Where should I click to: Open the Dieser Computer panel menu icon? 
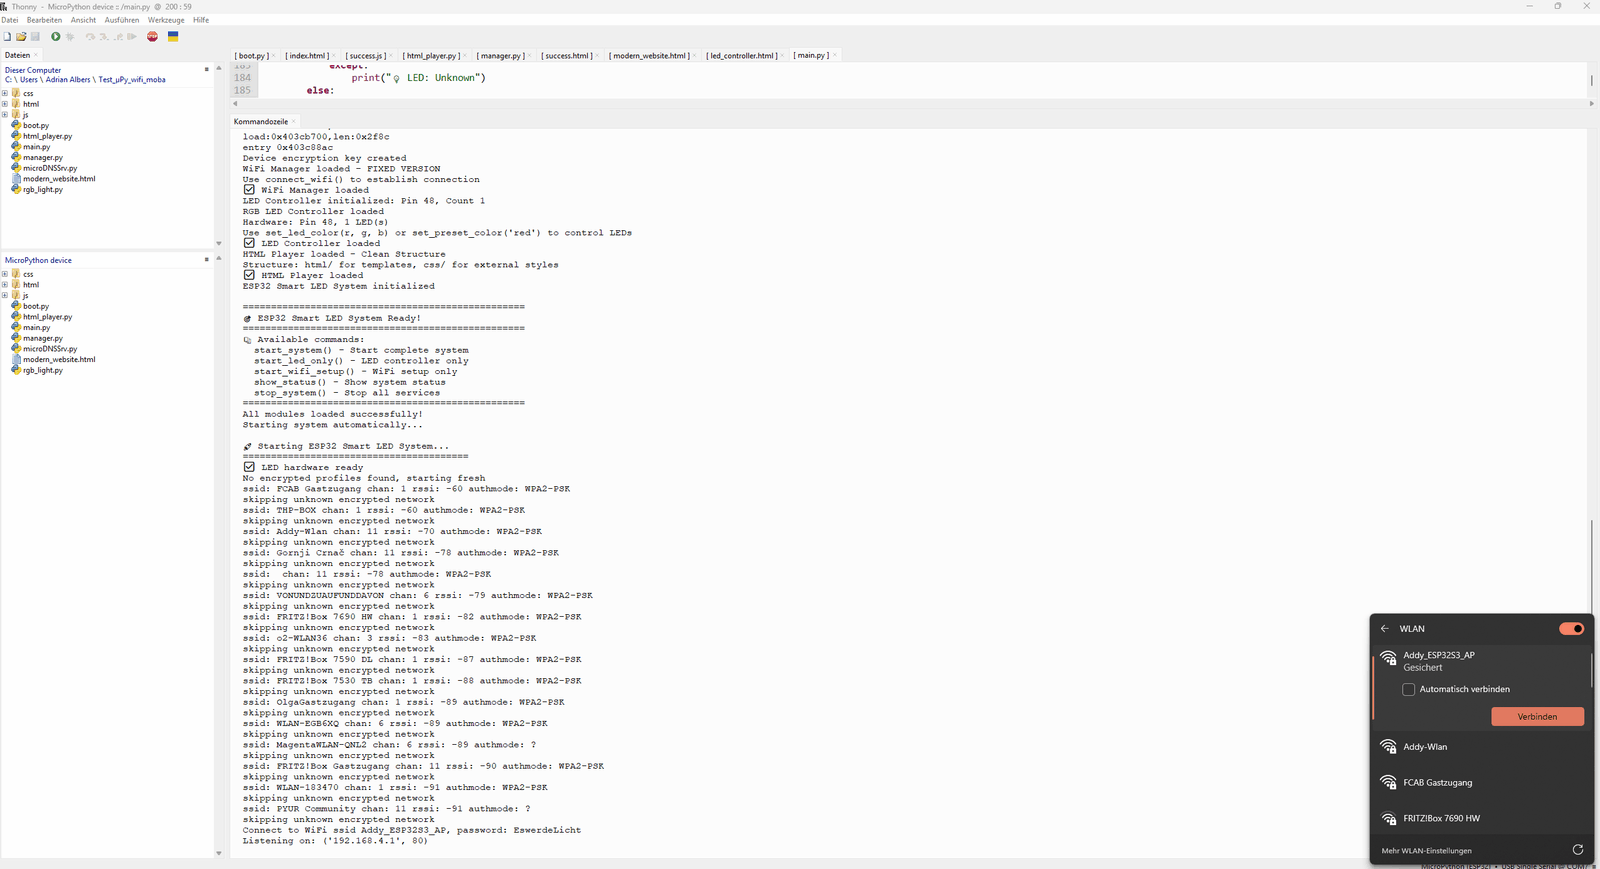207,70
